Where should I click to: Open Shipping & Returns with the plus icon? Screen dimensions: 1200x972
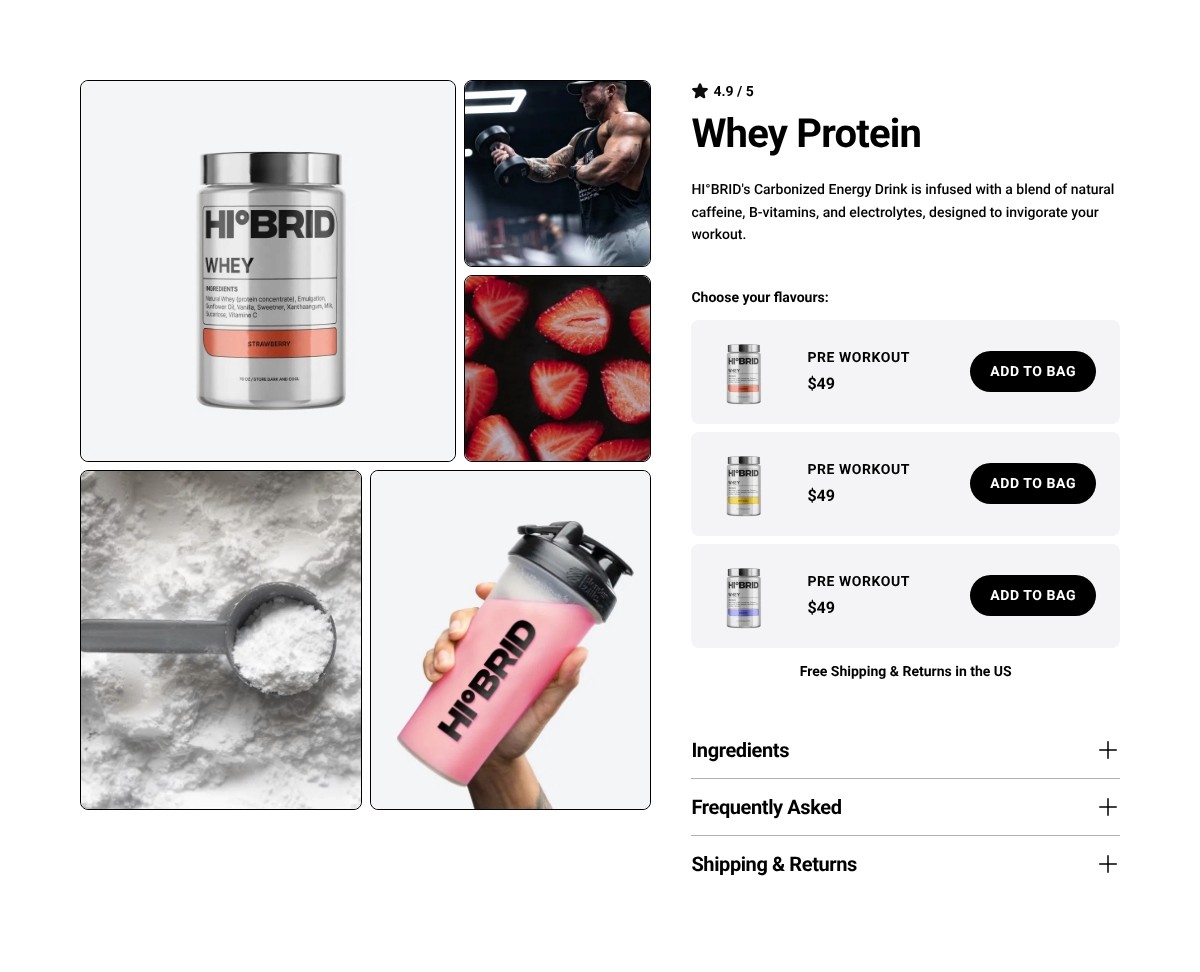(x=1107, y=864)
